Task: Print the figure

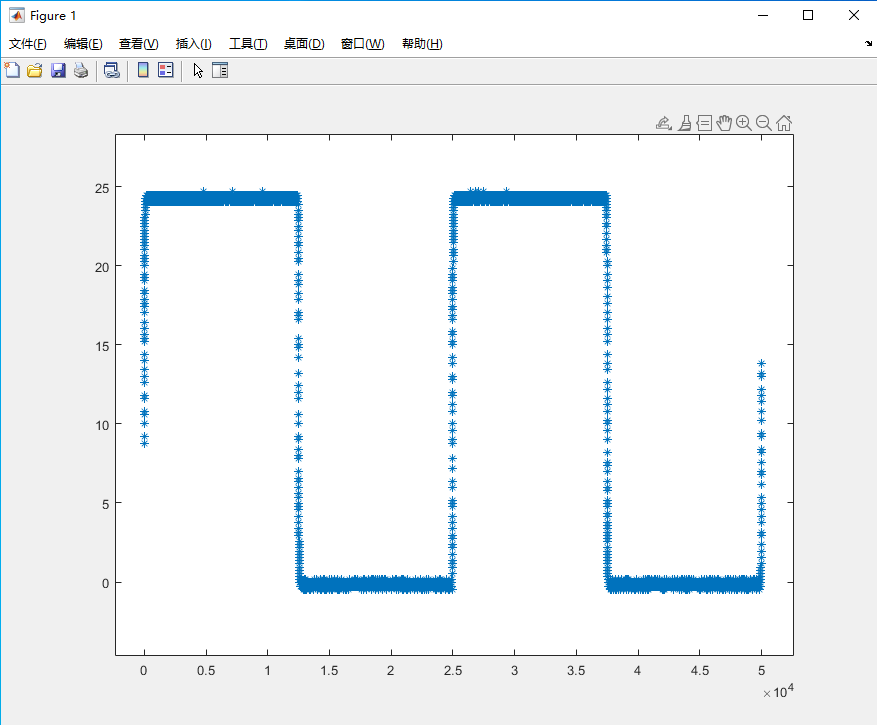Action: pos(80,70)
